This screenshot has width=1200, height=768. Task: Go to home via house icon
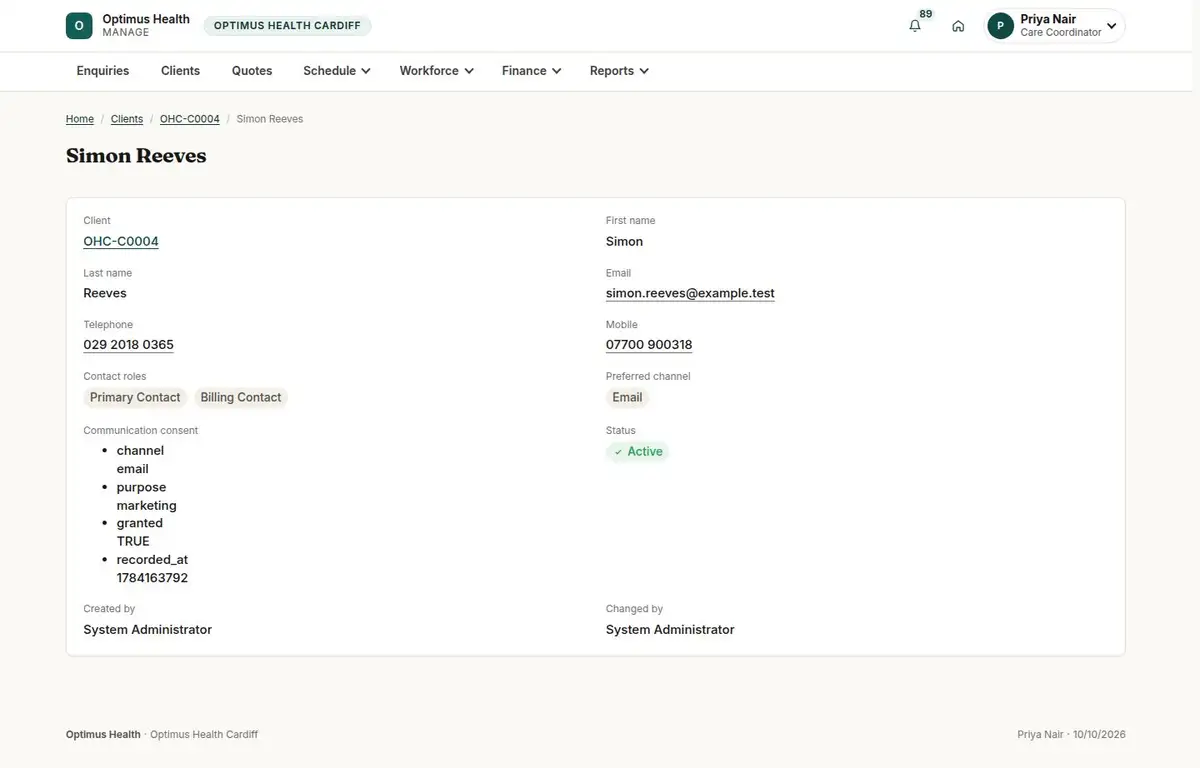[958, 26]
